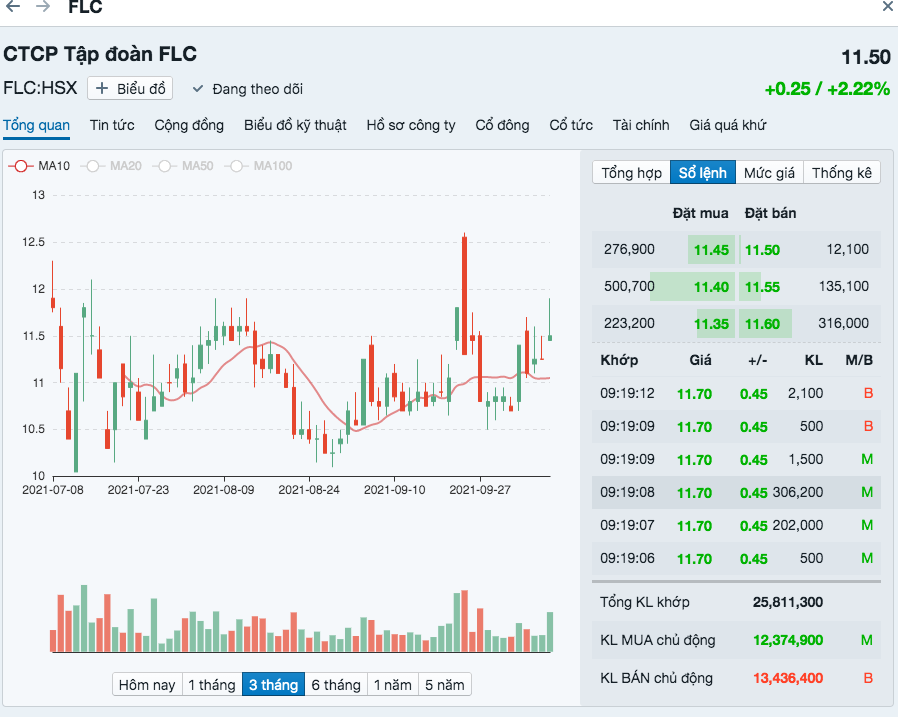The height and width of the screenshot is (717, 898).
Task: Click the current price 11.50 header
Action: coord(865,57)
